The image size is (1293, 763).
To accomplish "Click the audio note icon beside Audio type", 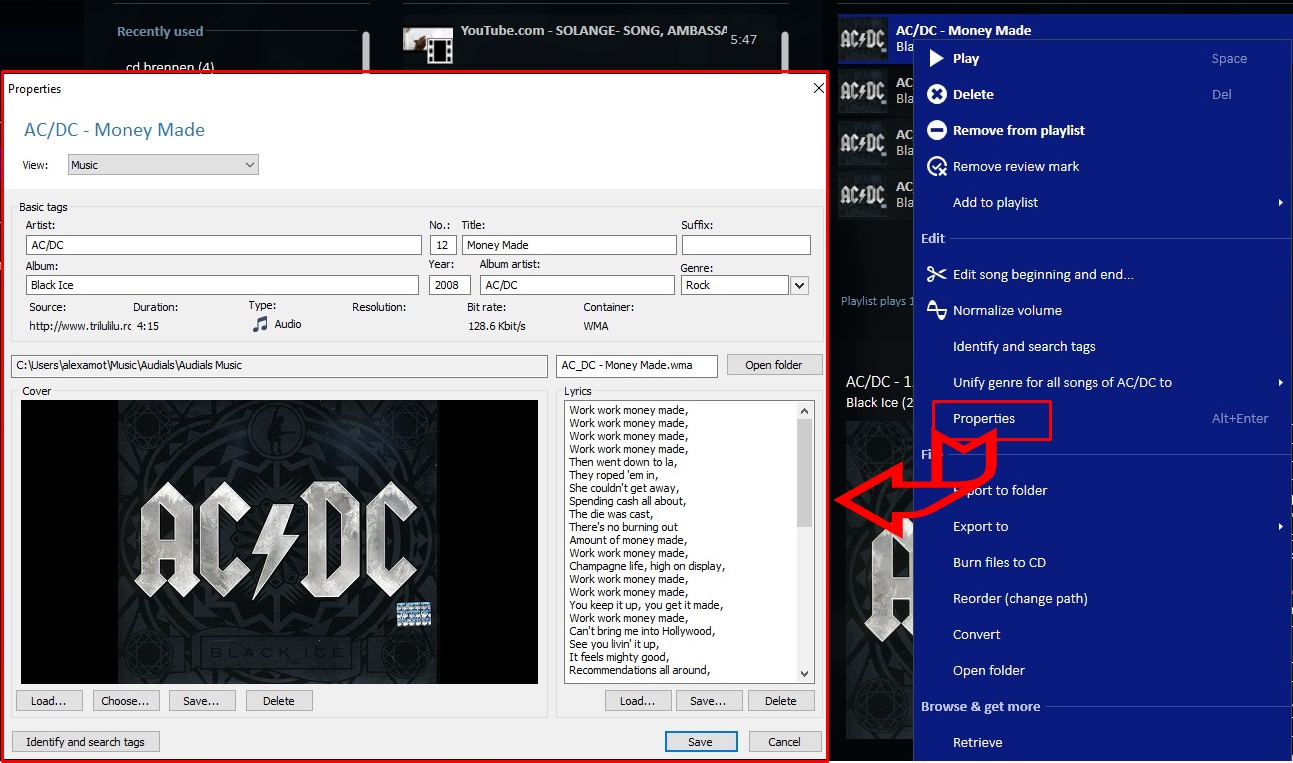I will pyautogui.click(x=261, y=324).
